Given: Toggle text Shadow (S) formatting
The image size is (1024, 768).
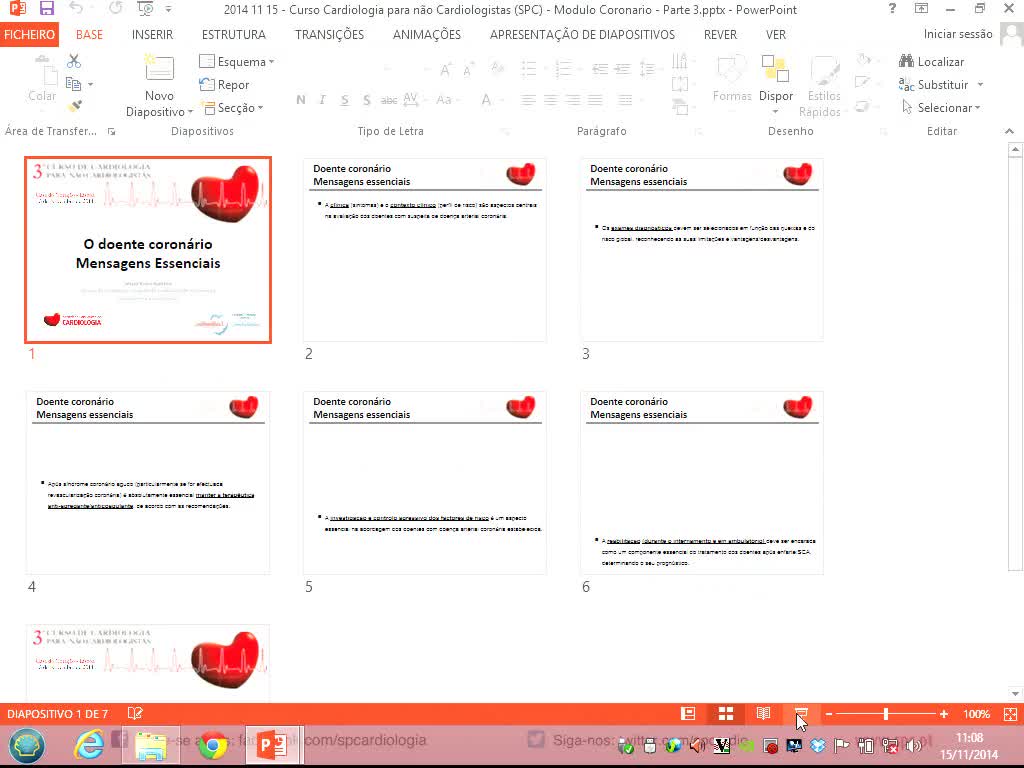Looking at the screenshot, I should (x=366, y=100).
